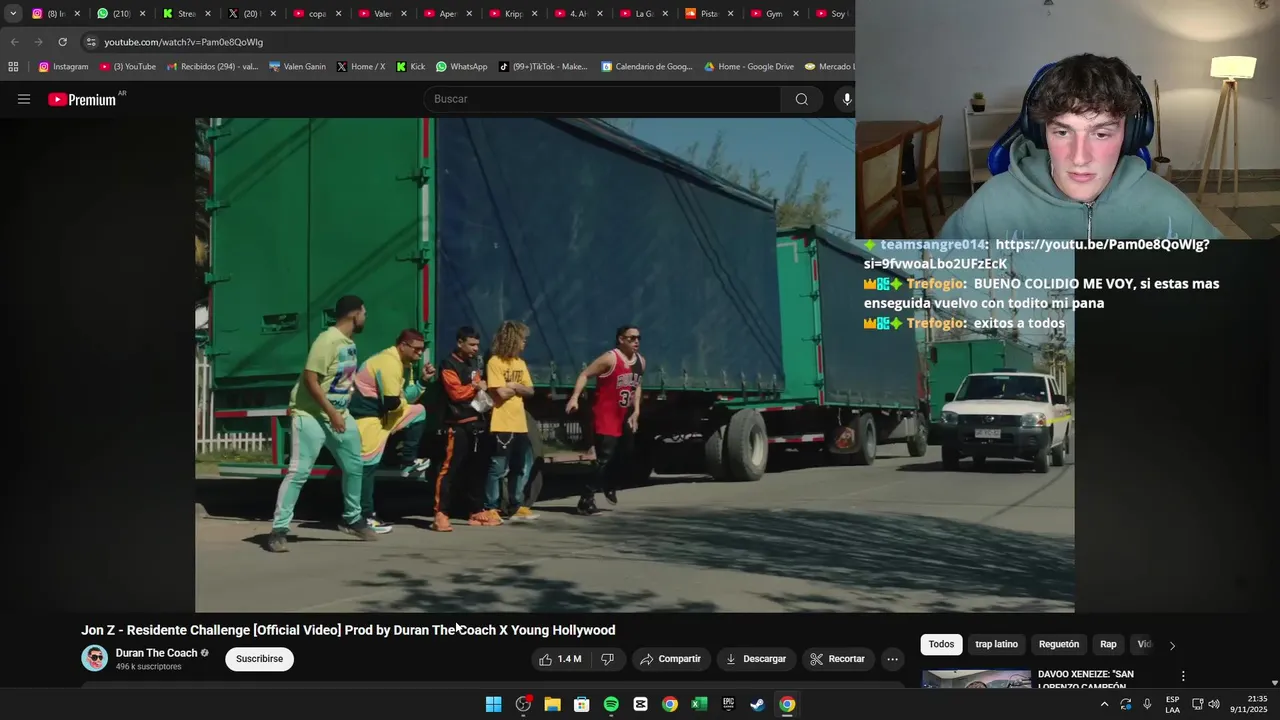
Task: Open the bookmarks apps grid icon
Action: click(13, 67)
